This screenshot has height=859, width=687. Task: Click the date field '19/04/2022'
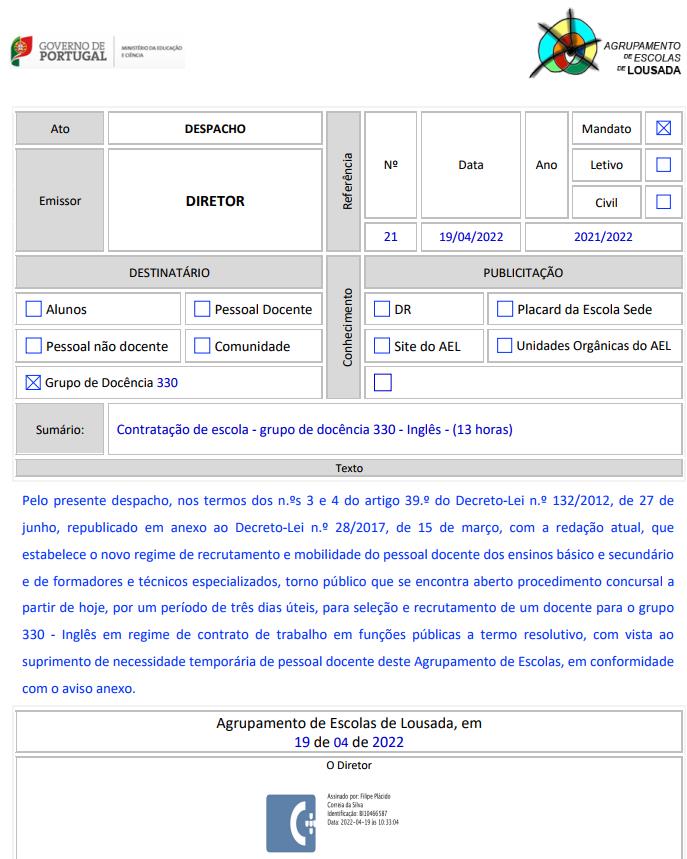(471, 237)
